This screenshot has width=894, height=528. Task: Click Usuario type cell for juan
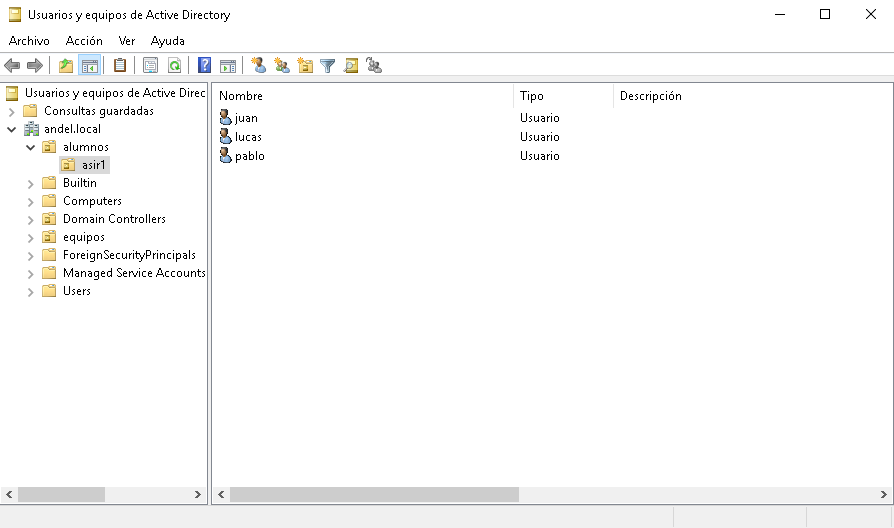point(539,118)
